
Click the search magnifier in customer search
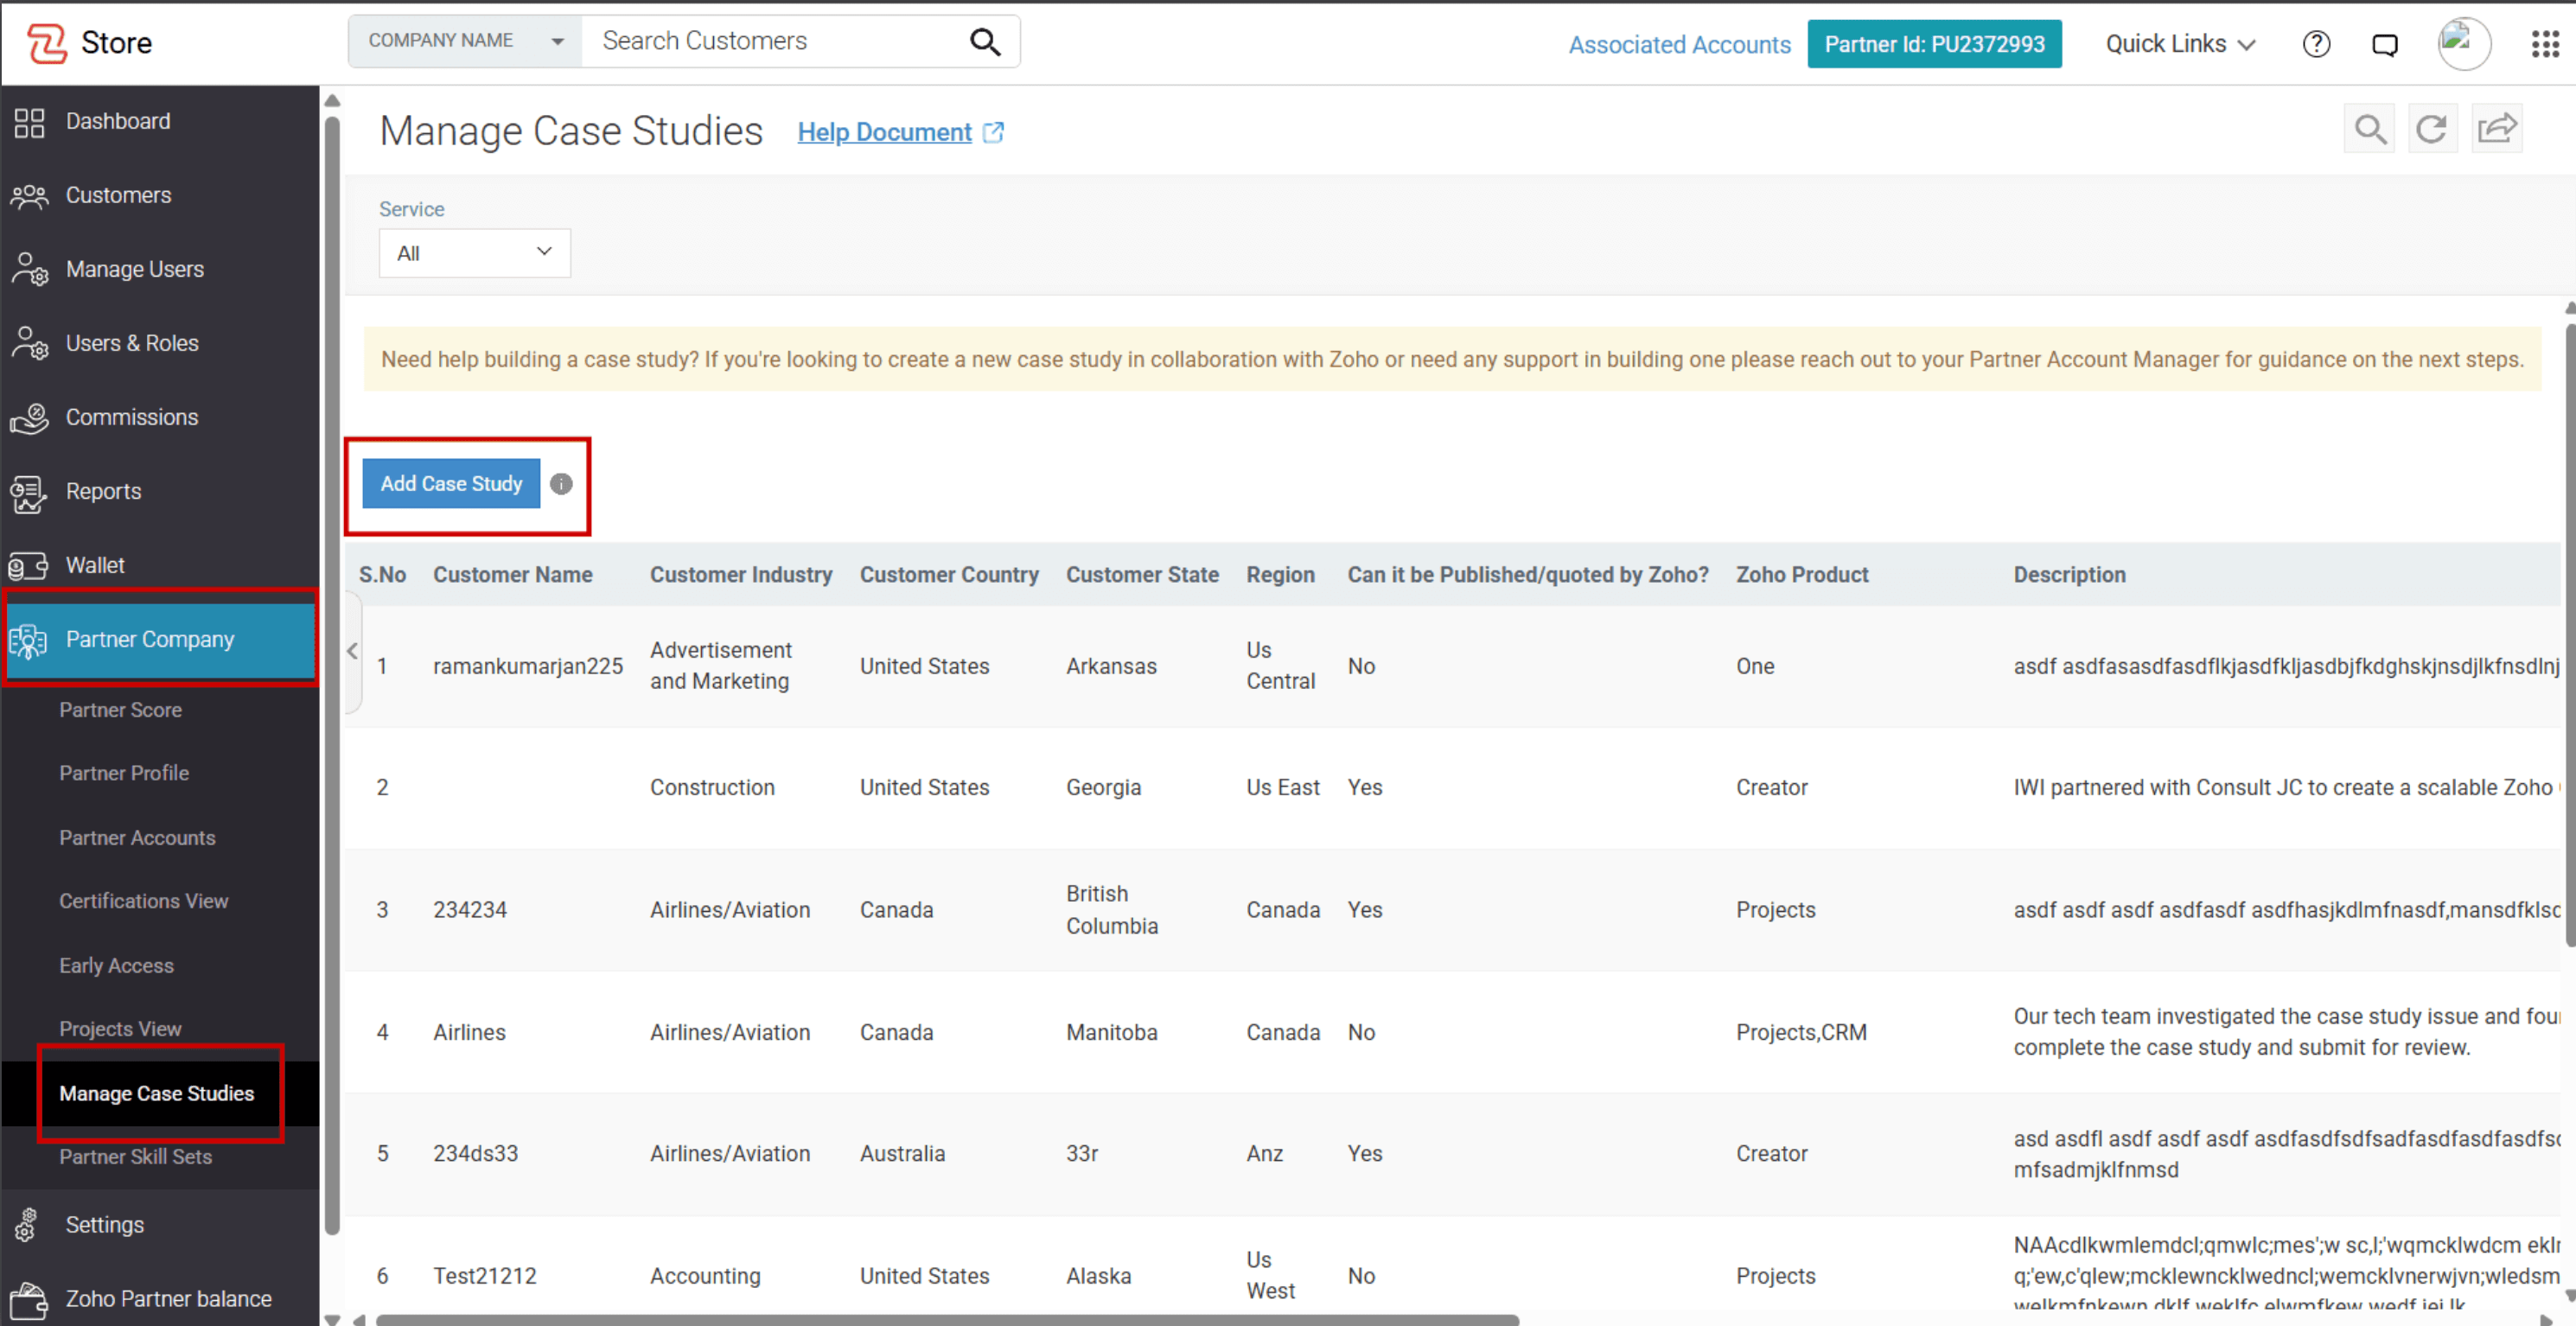(985, 41)
